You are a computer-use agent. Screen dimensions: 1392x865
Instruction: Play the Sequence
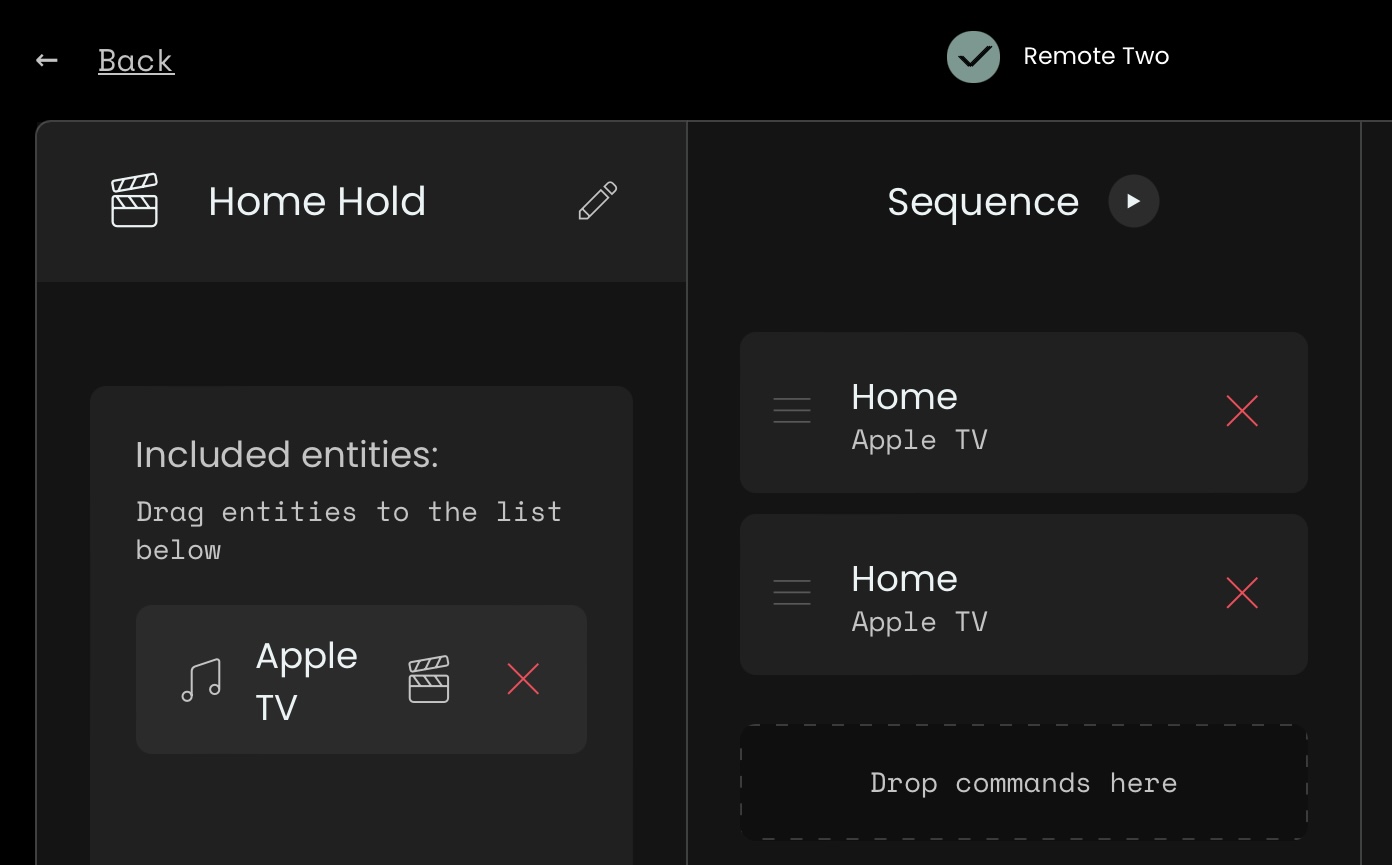[1134, 201]
